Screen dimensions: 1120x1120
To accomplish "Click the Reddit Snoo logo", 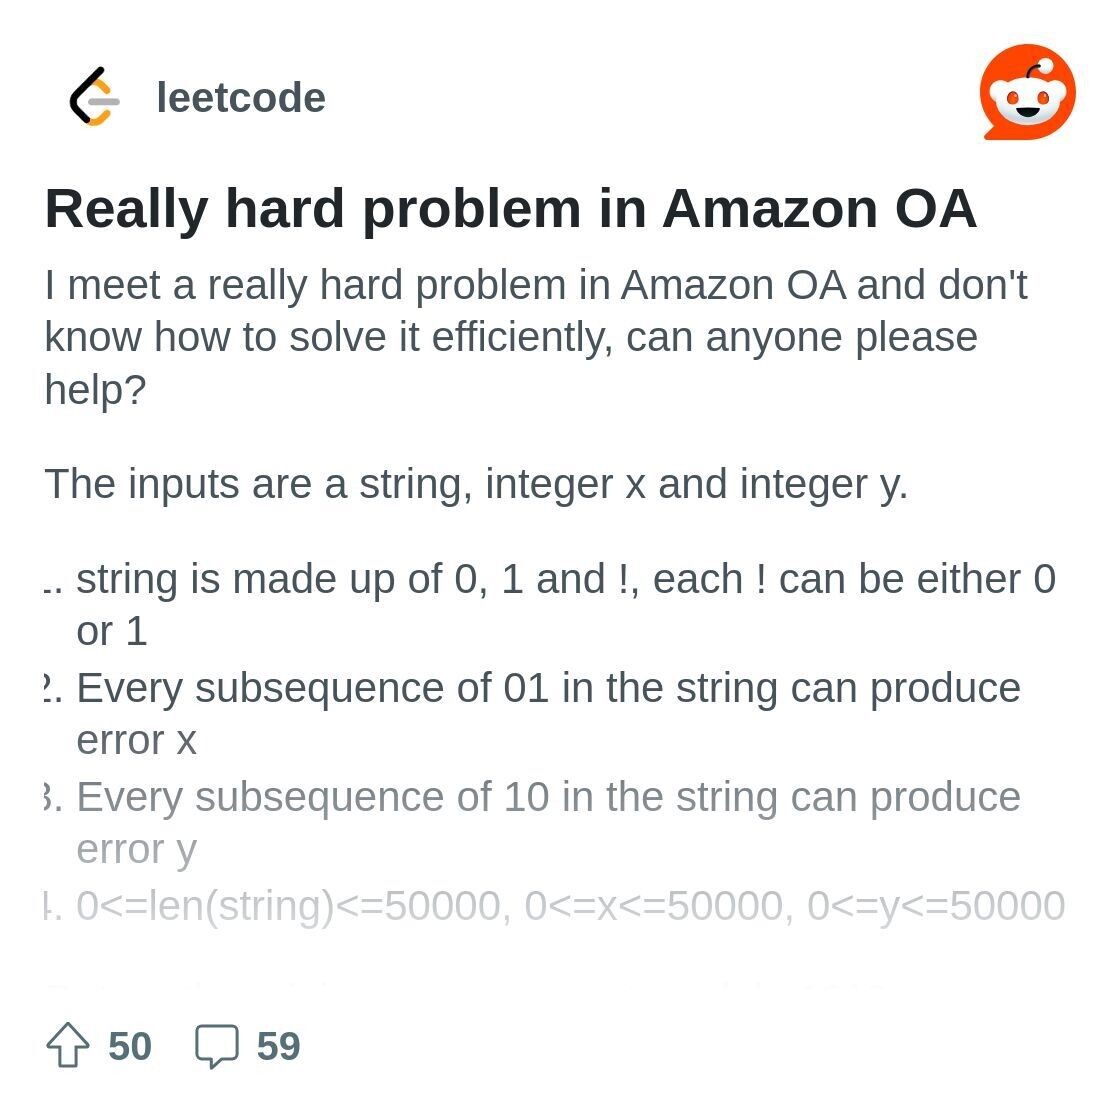I will pos(1027,92).
